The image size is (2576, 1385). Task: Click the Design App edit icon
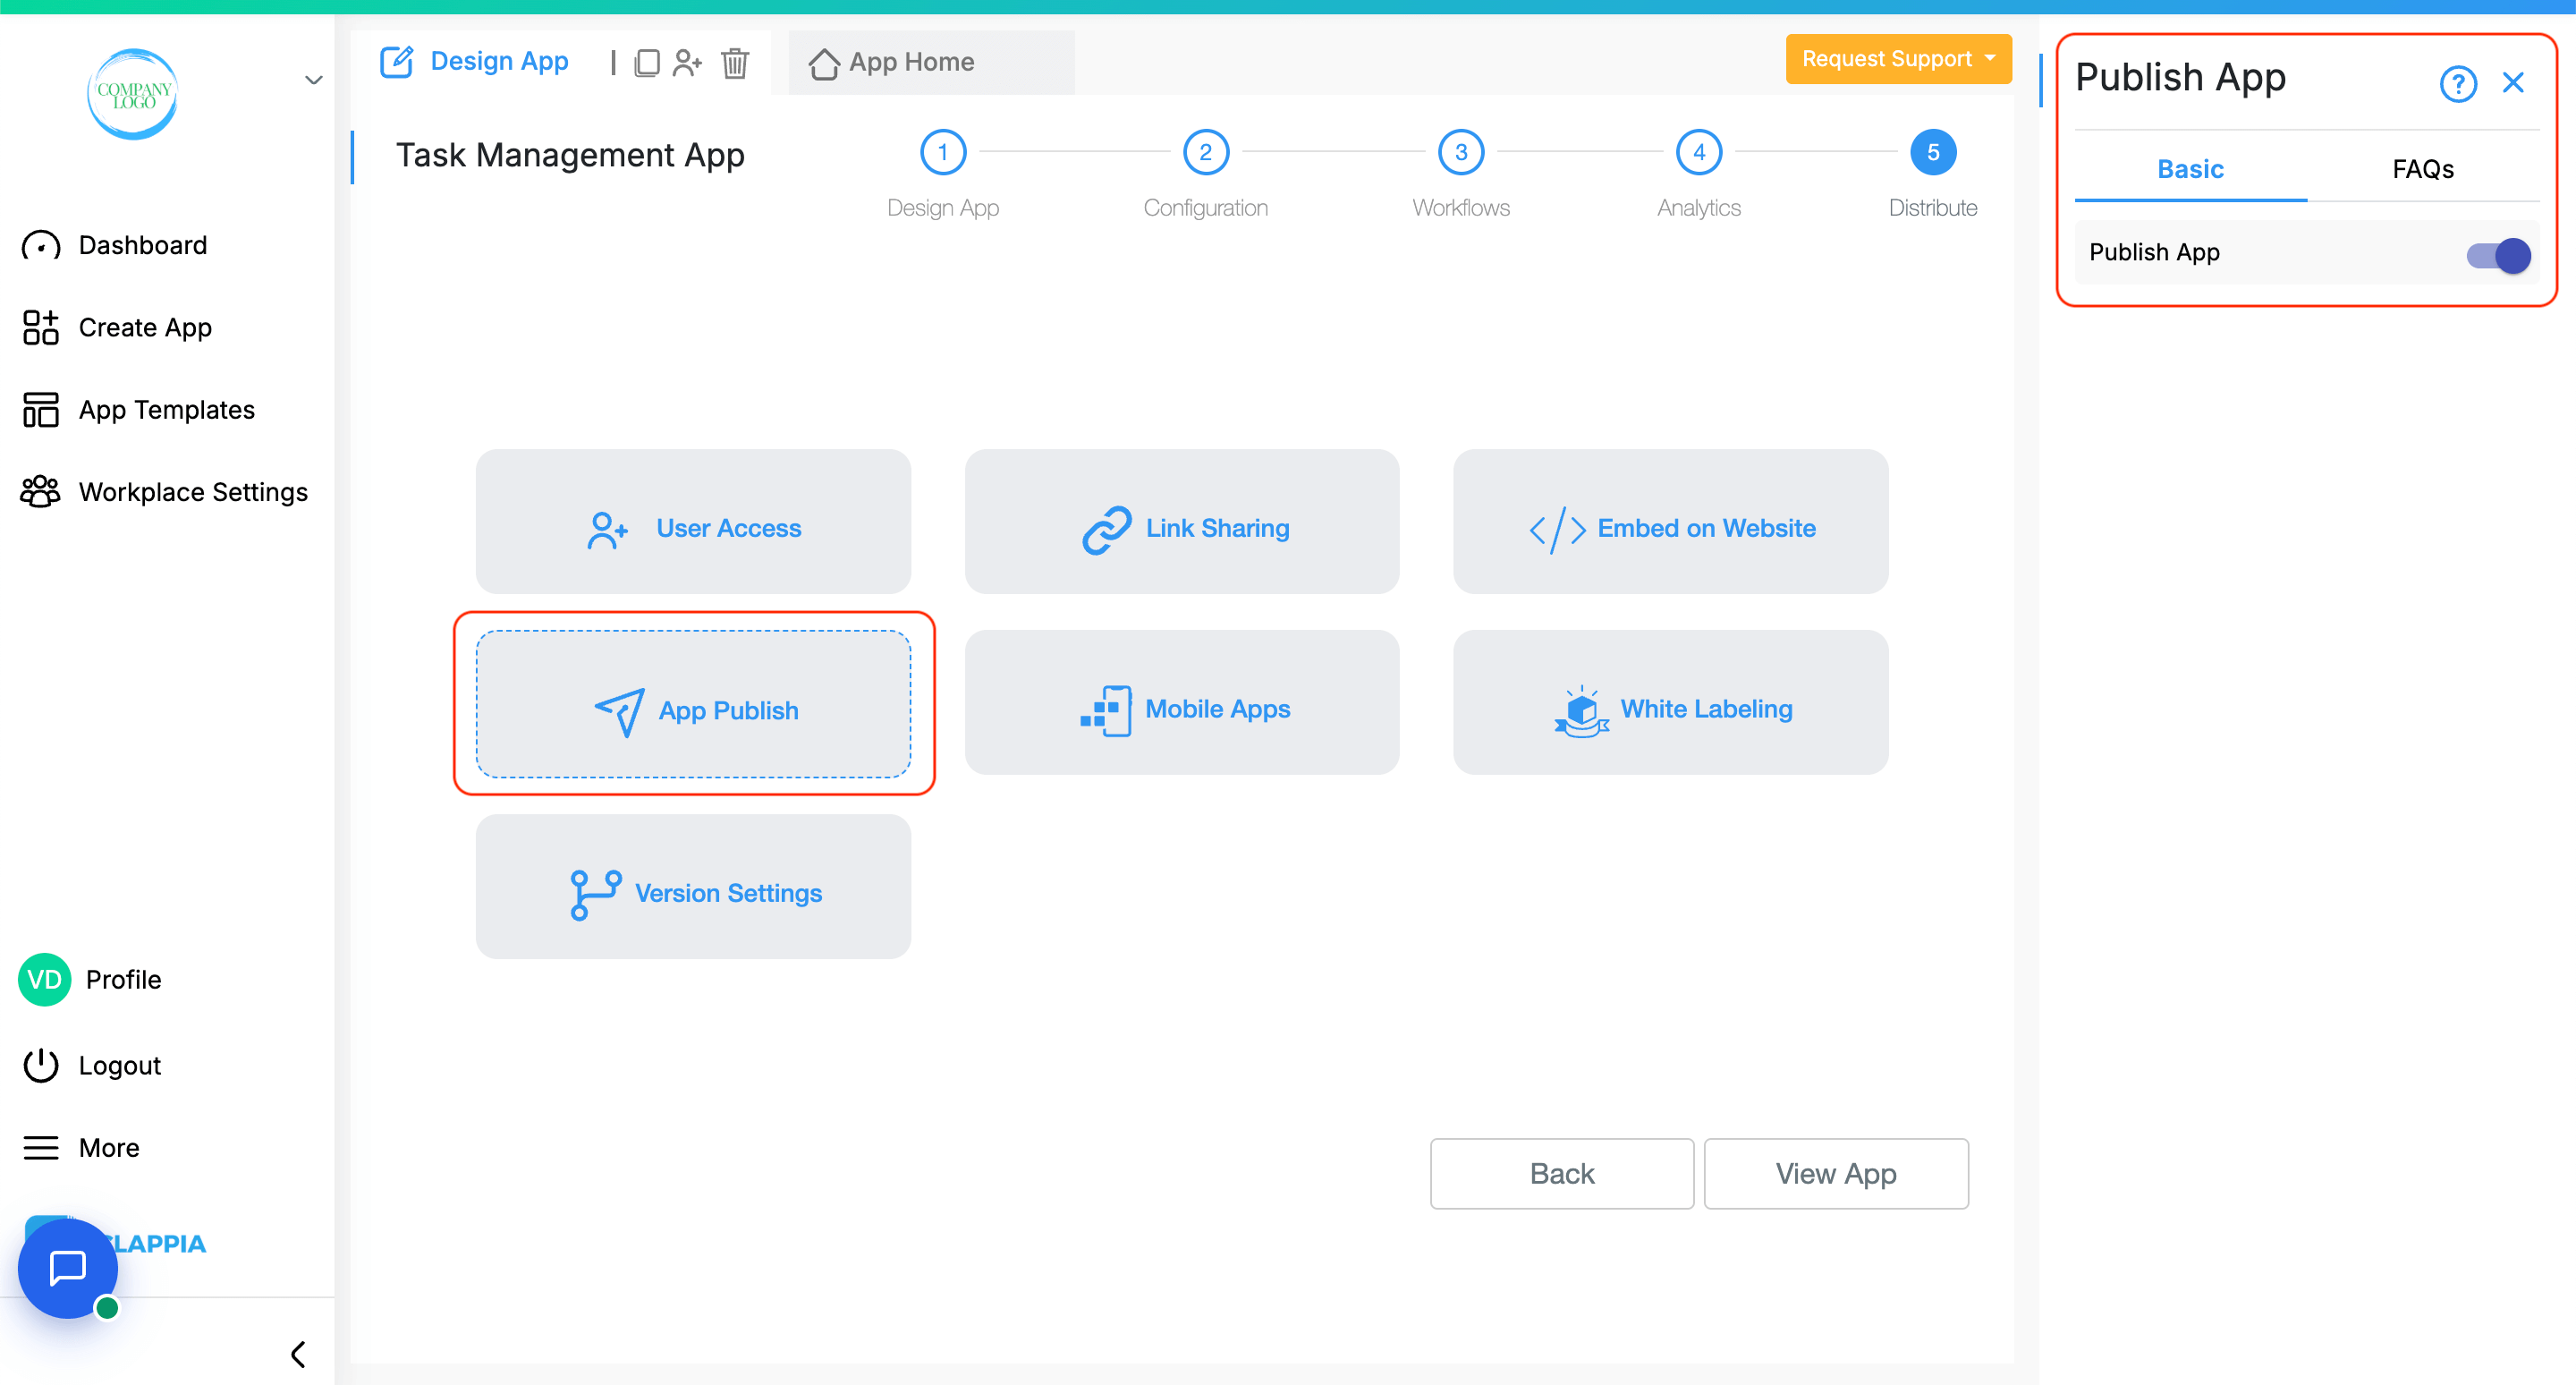396,62
